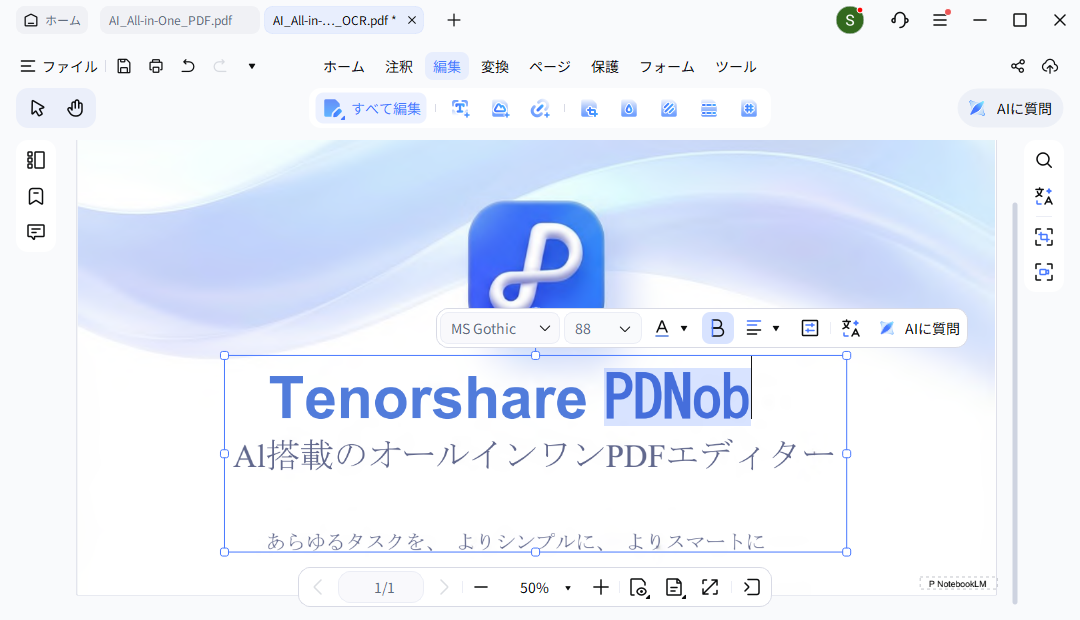Click the header and footer icon
The image size is (1080, 620).
click(709, 109)
